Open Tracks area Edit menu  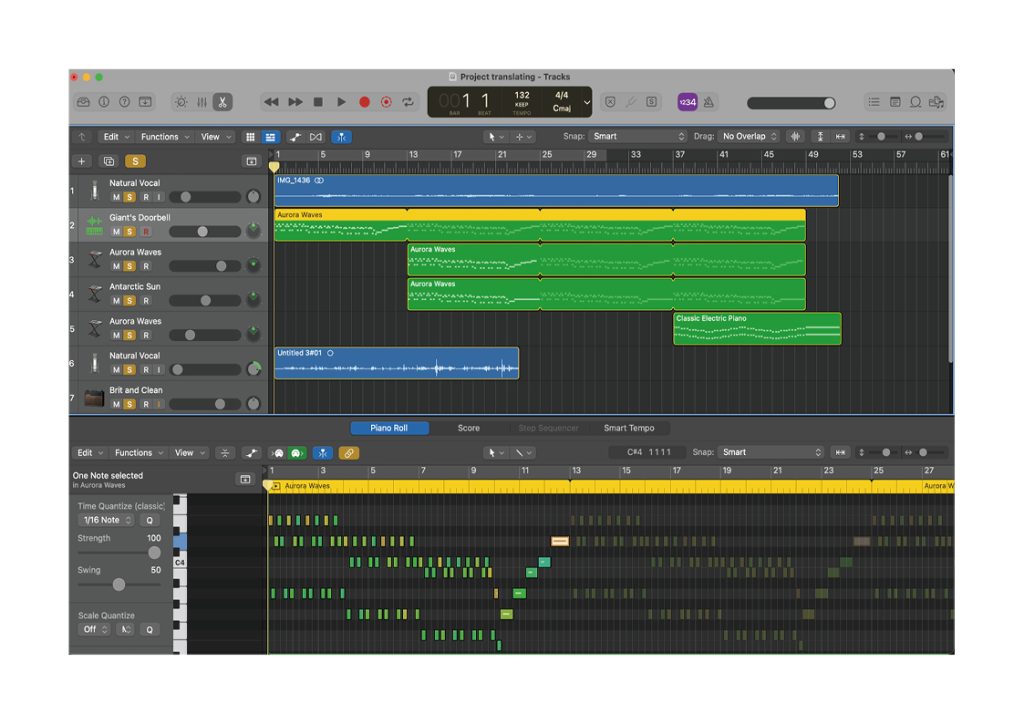(x=116, y=136)
